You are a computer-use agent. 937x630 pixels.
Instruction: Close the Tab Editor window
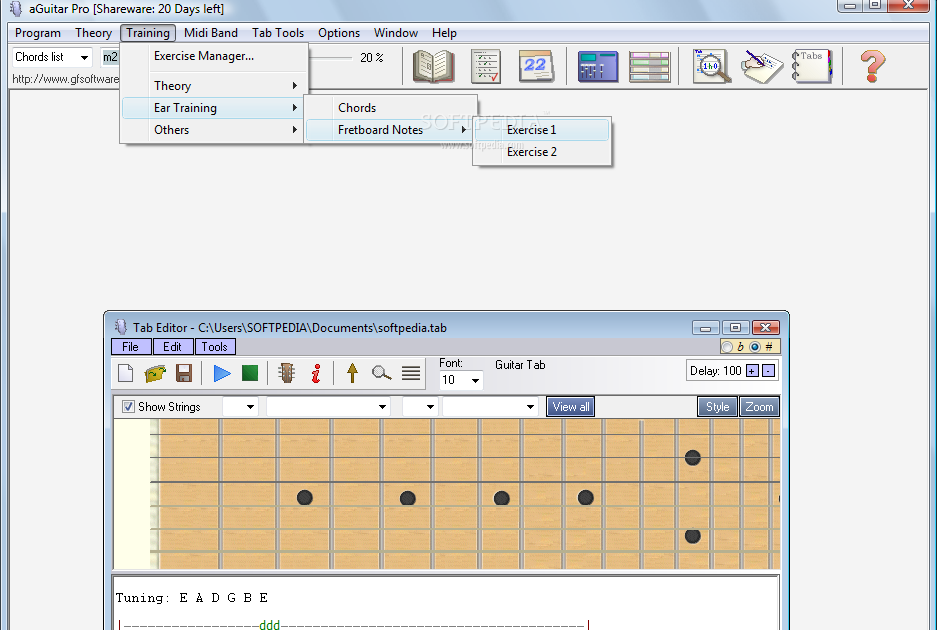(765, 328)
